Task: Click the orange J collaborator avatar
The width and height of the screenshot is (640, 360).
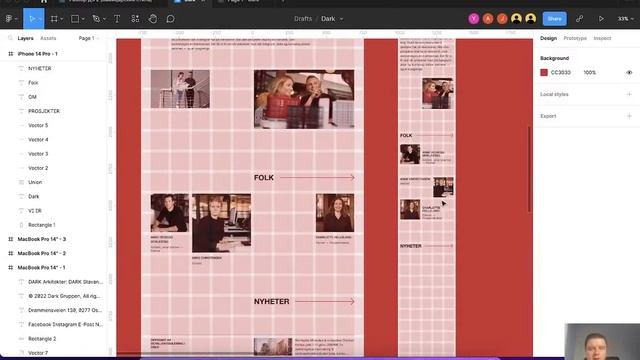Action: (x=502, y=18)
